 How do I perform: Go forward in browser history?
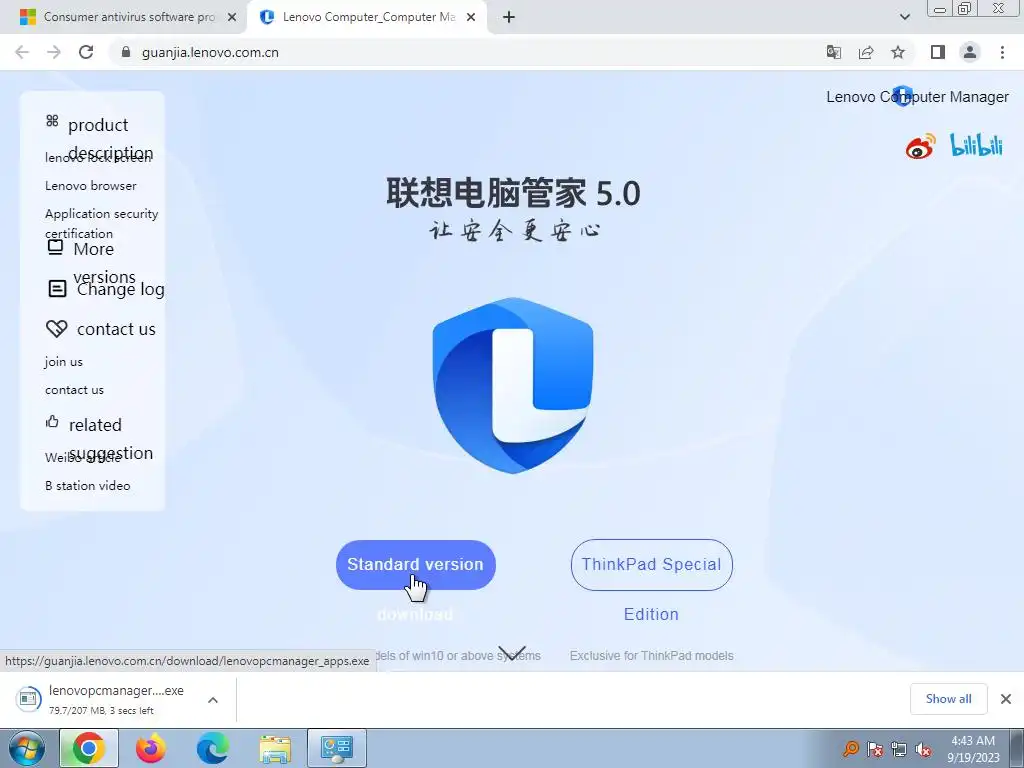54,52
